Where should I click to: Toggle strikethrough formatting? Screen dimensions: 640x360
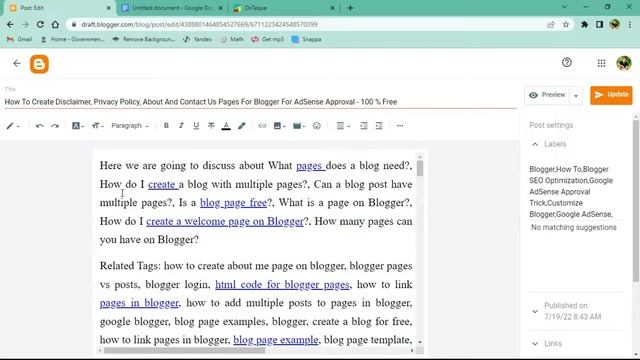click(211, 126)
